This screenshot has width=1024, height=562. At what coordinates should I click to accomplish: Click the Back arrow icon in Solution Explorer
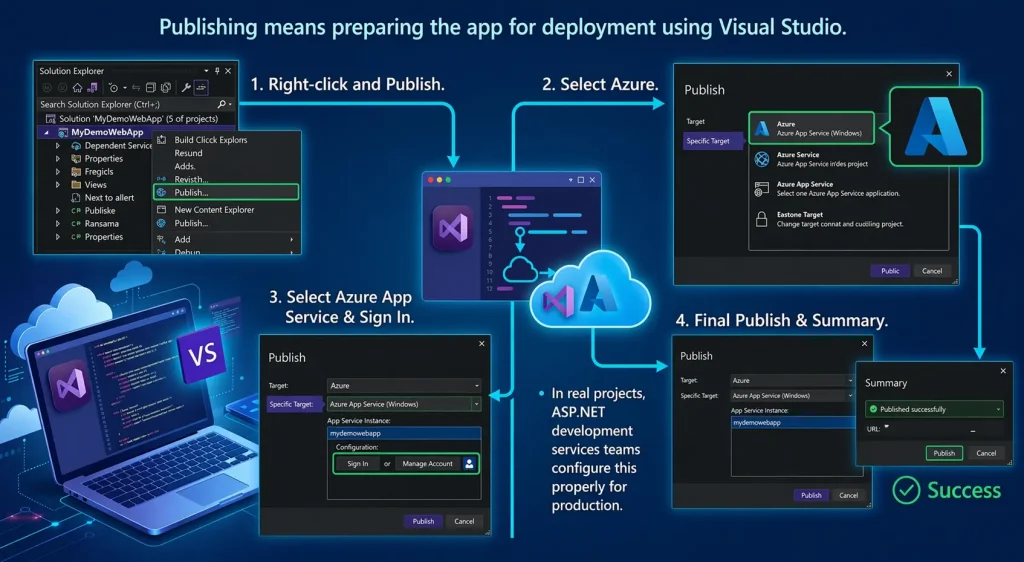tap(47, 87)
